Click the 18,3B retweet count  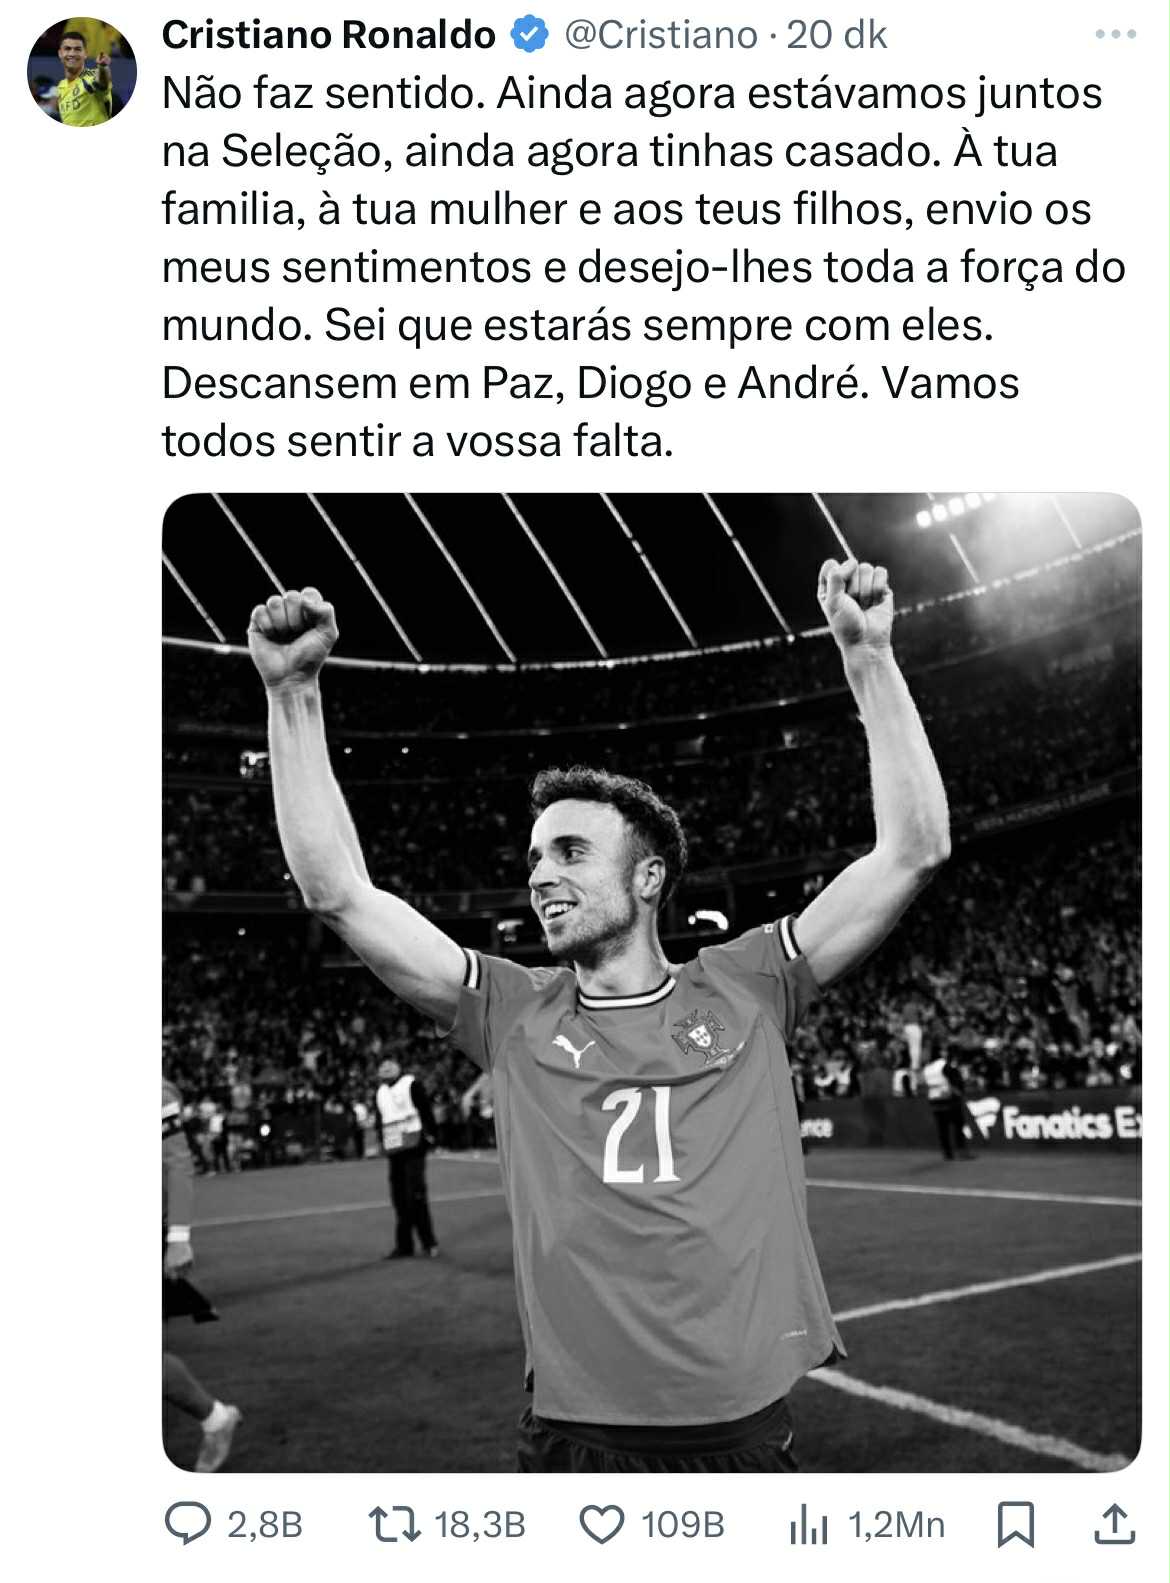click(480, 1524)
